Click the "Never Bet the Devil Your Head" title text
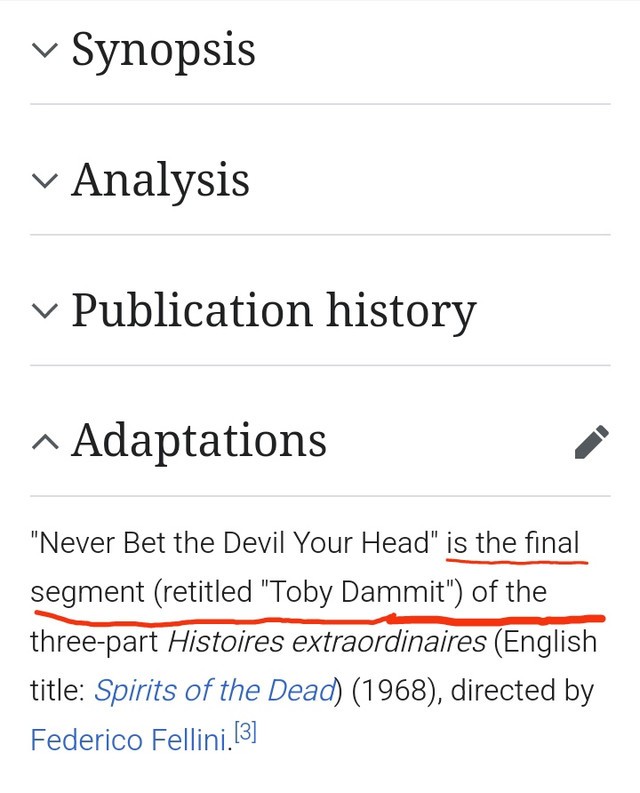 tap(234, 542)
